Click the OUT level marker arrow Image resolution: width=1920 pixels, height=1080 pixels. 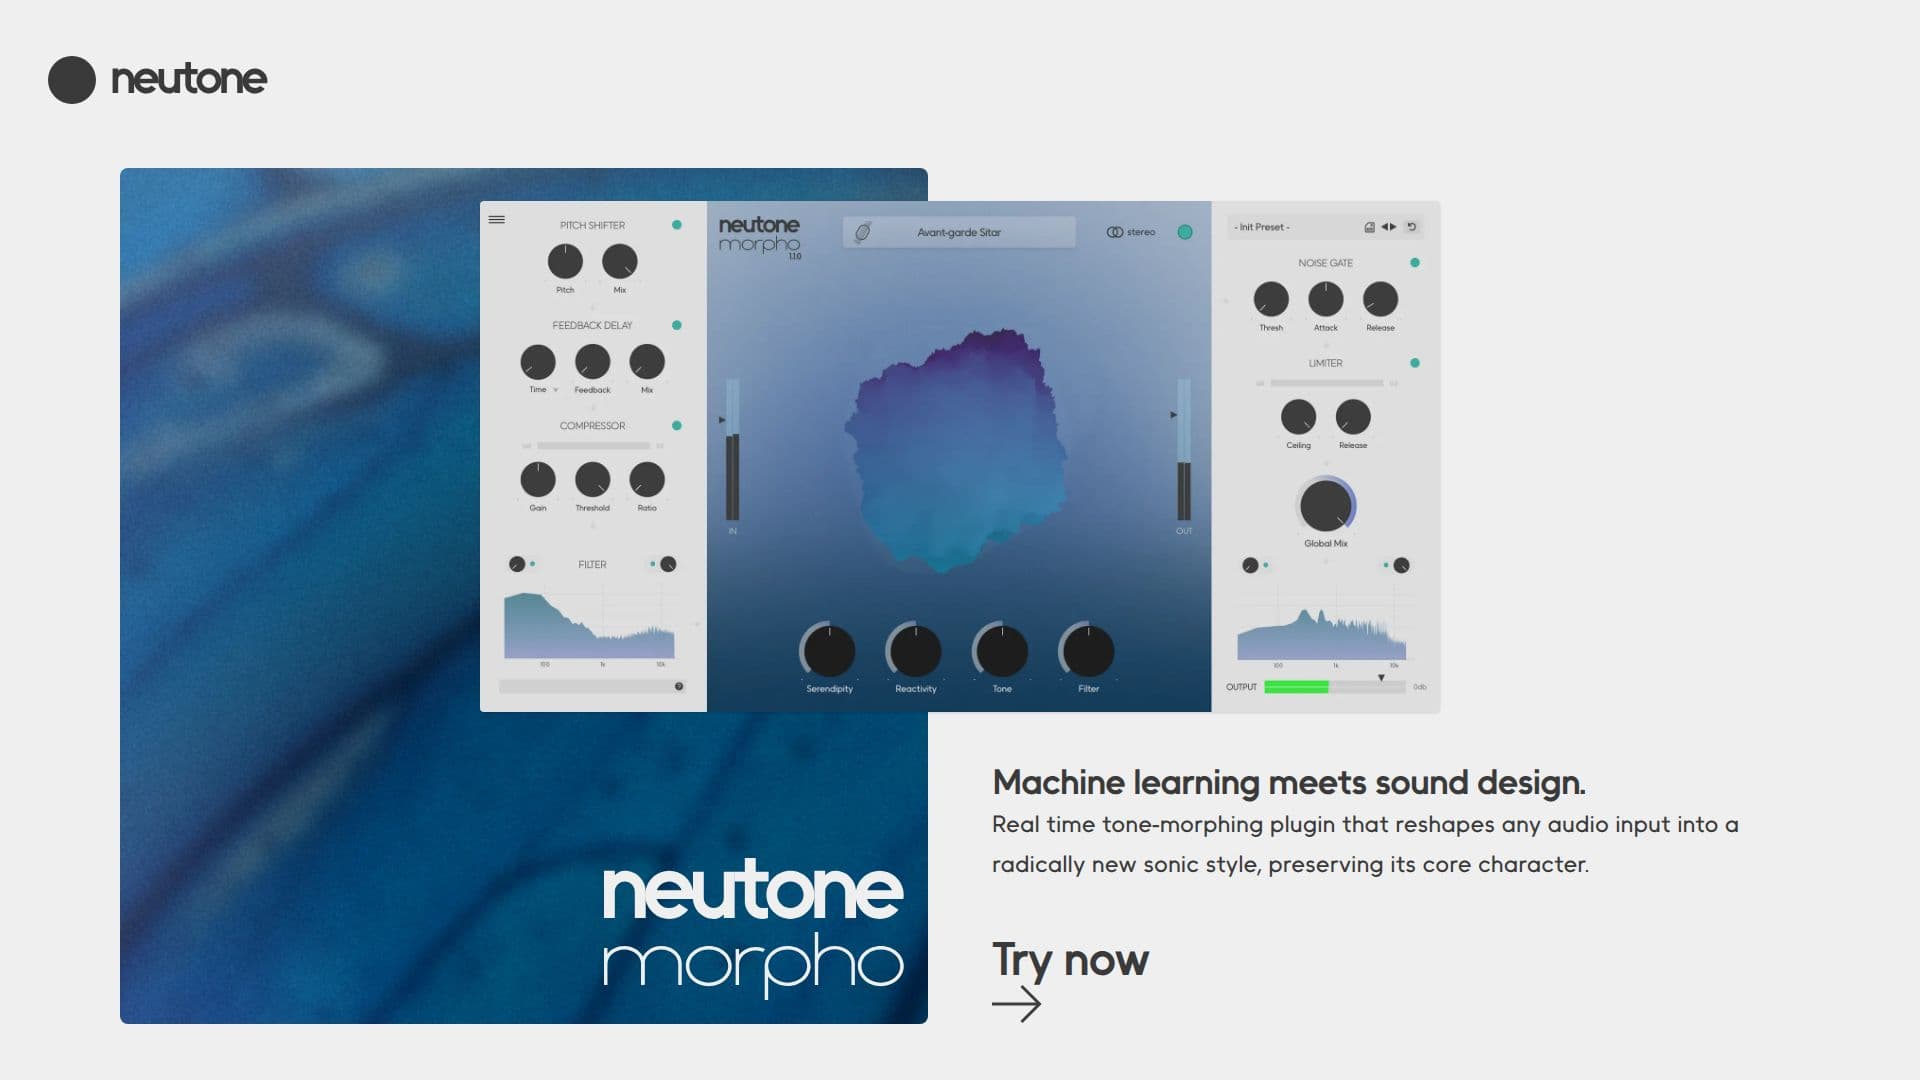pyautogui.click(x=1173, y=414)
